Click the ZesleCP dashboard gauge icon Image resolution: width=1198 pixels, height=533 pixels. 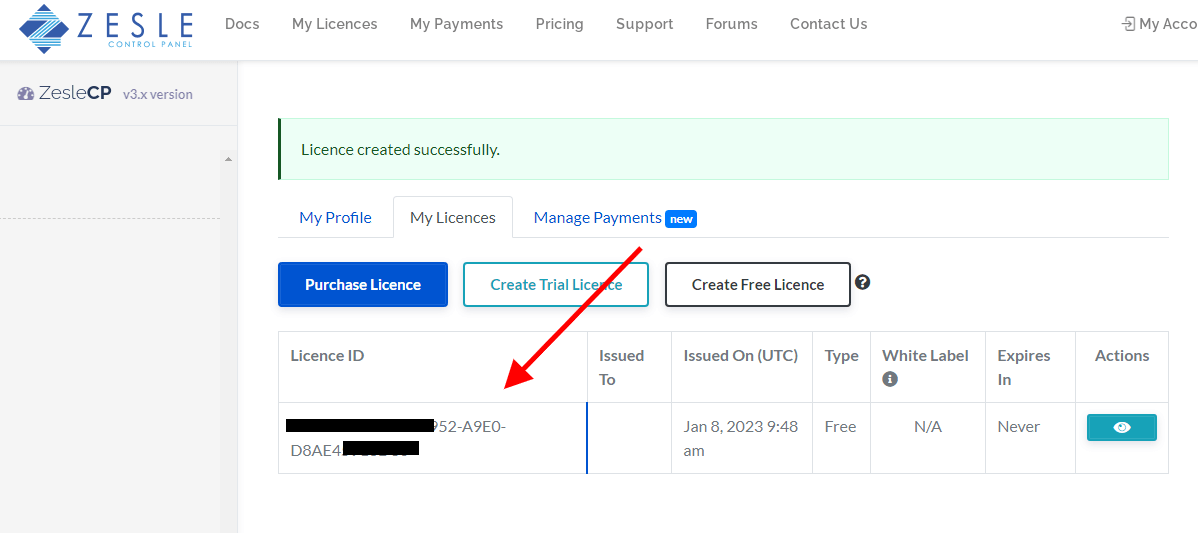25,94
